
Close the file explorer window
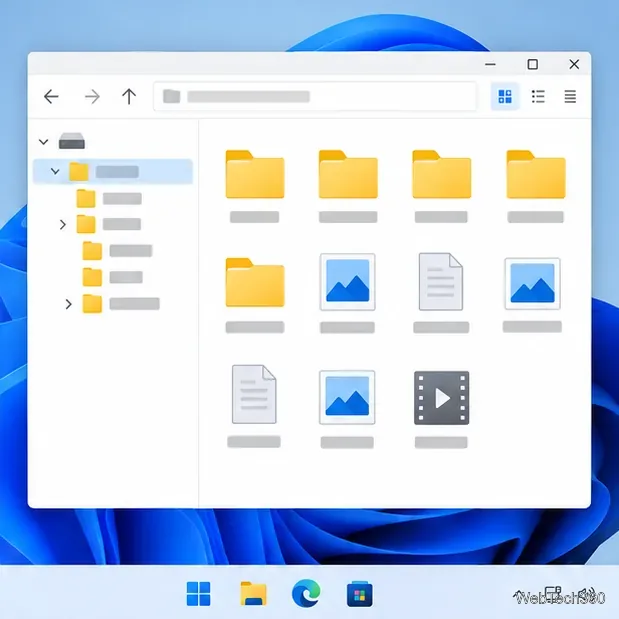click(574, 64)
